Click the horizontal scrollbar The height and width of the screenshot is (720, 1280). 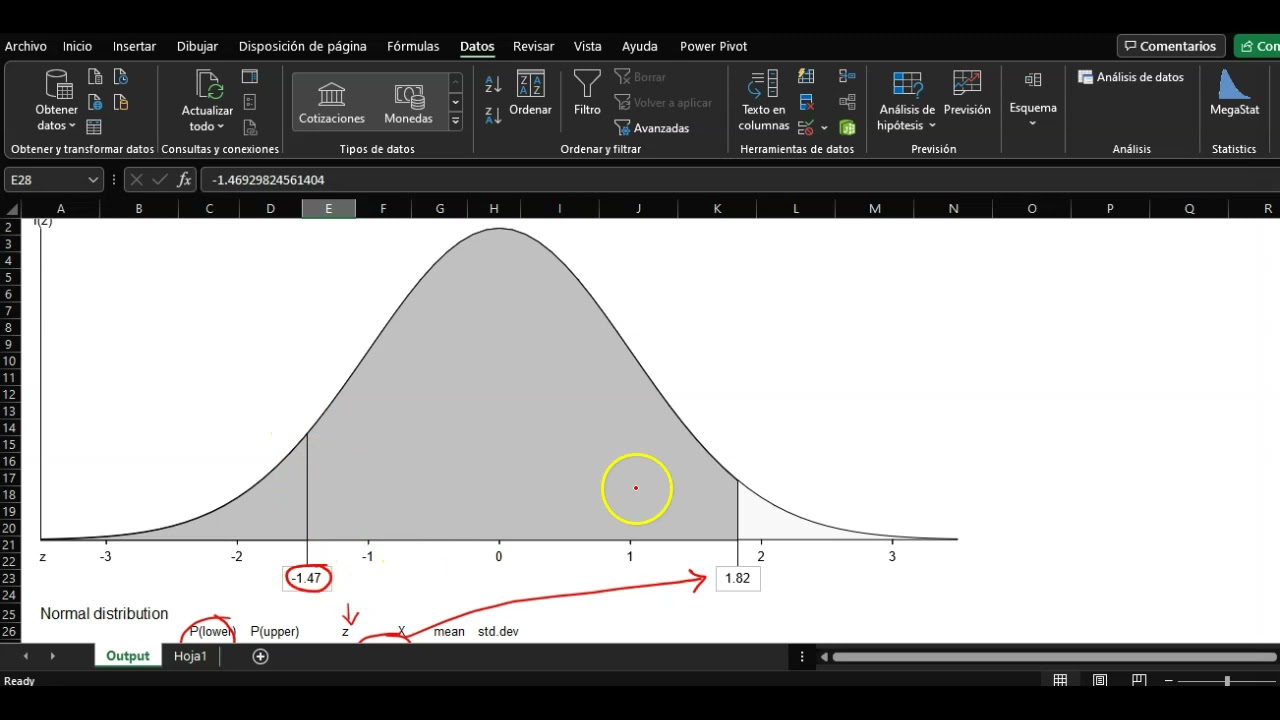1053,657
